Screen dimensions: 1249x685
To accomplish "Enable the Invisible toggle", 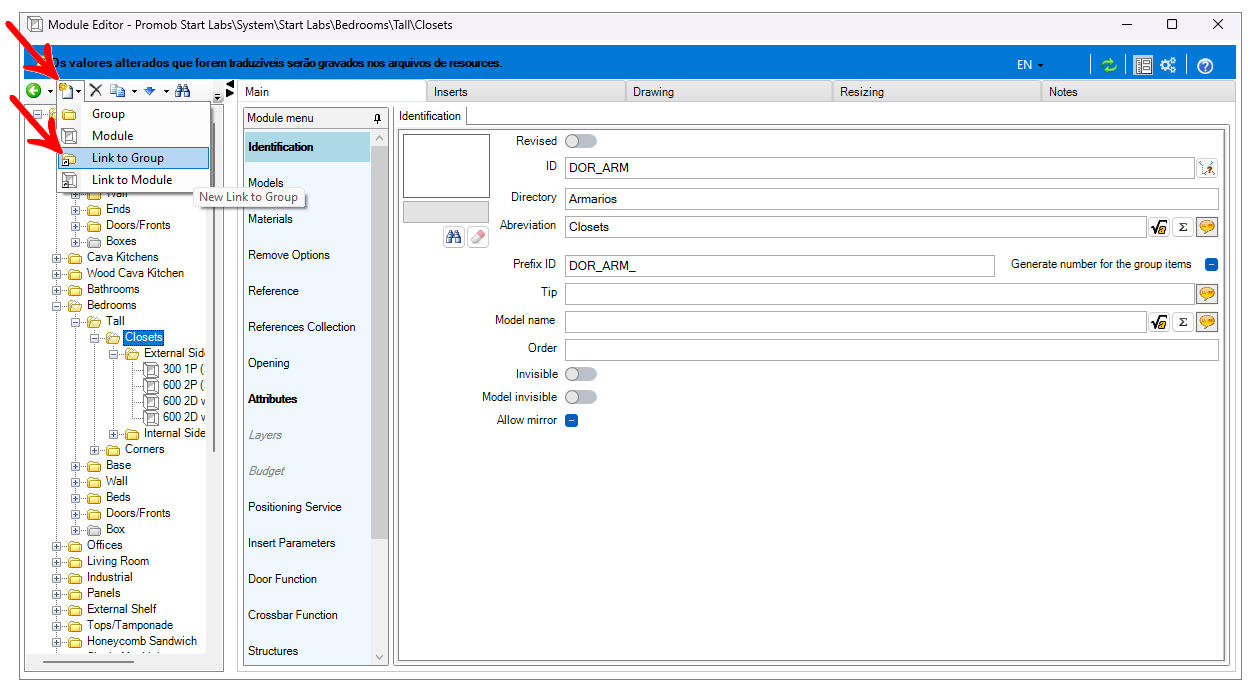I will coord(580,374).
